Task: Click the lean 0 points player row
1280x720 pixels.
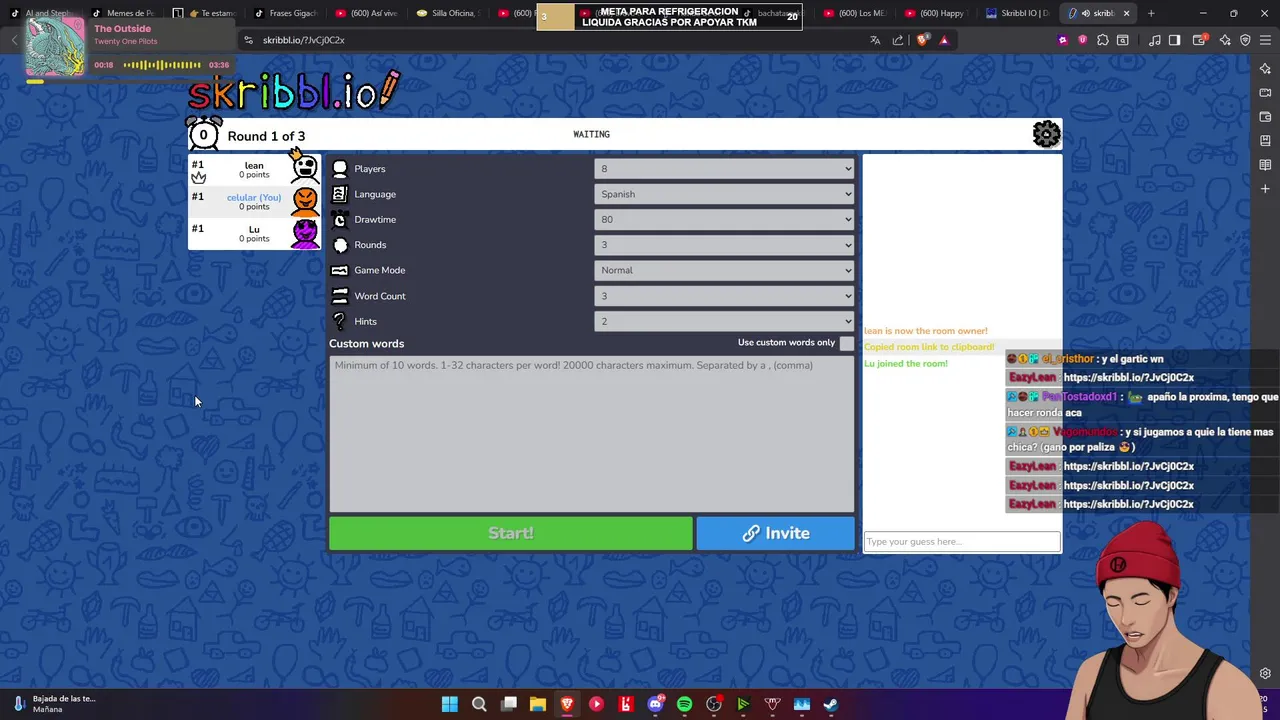Action: coord(254,170)
